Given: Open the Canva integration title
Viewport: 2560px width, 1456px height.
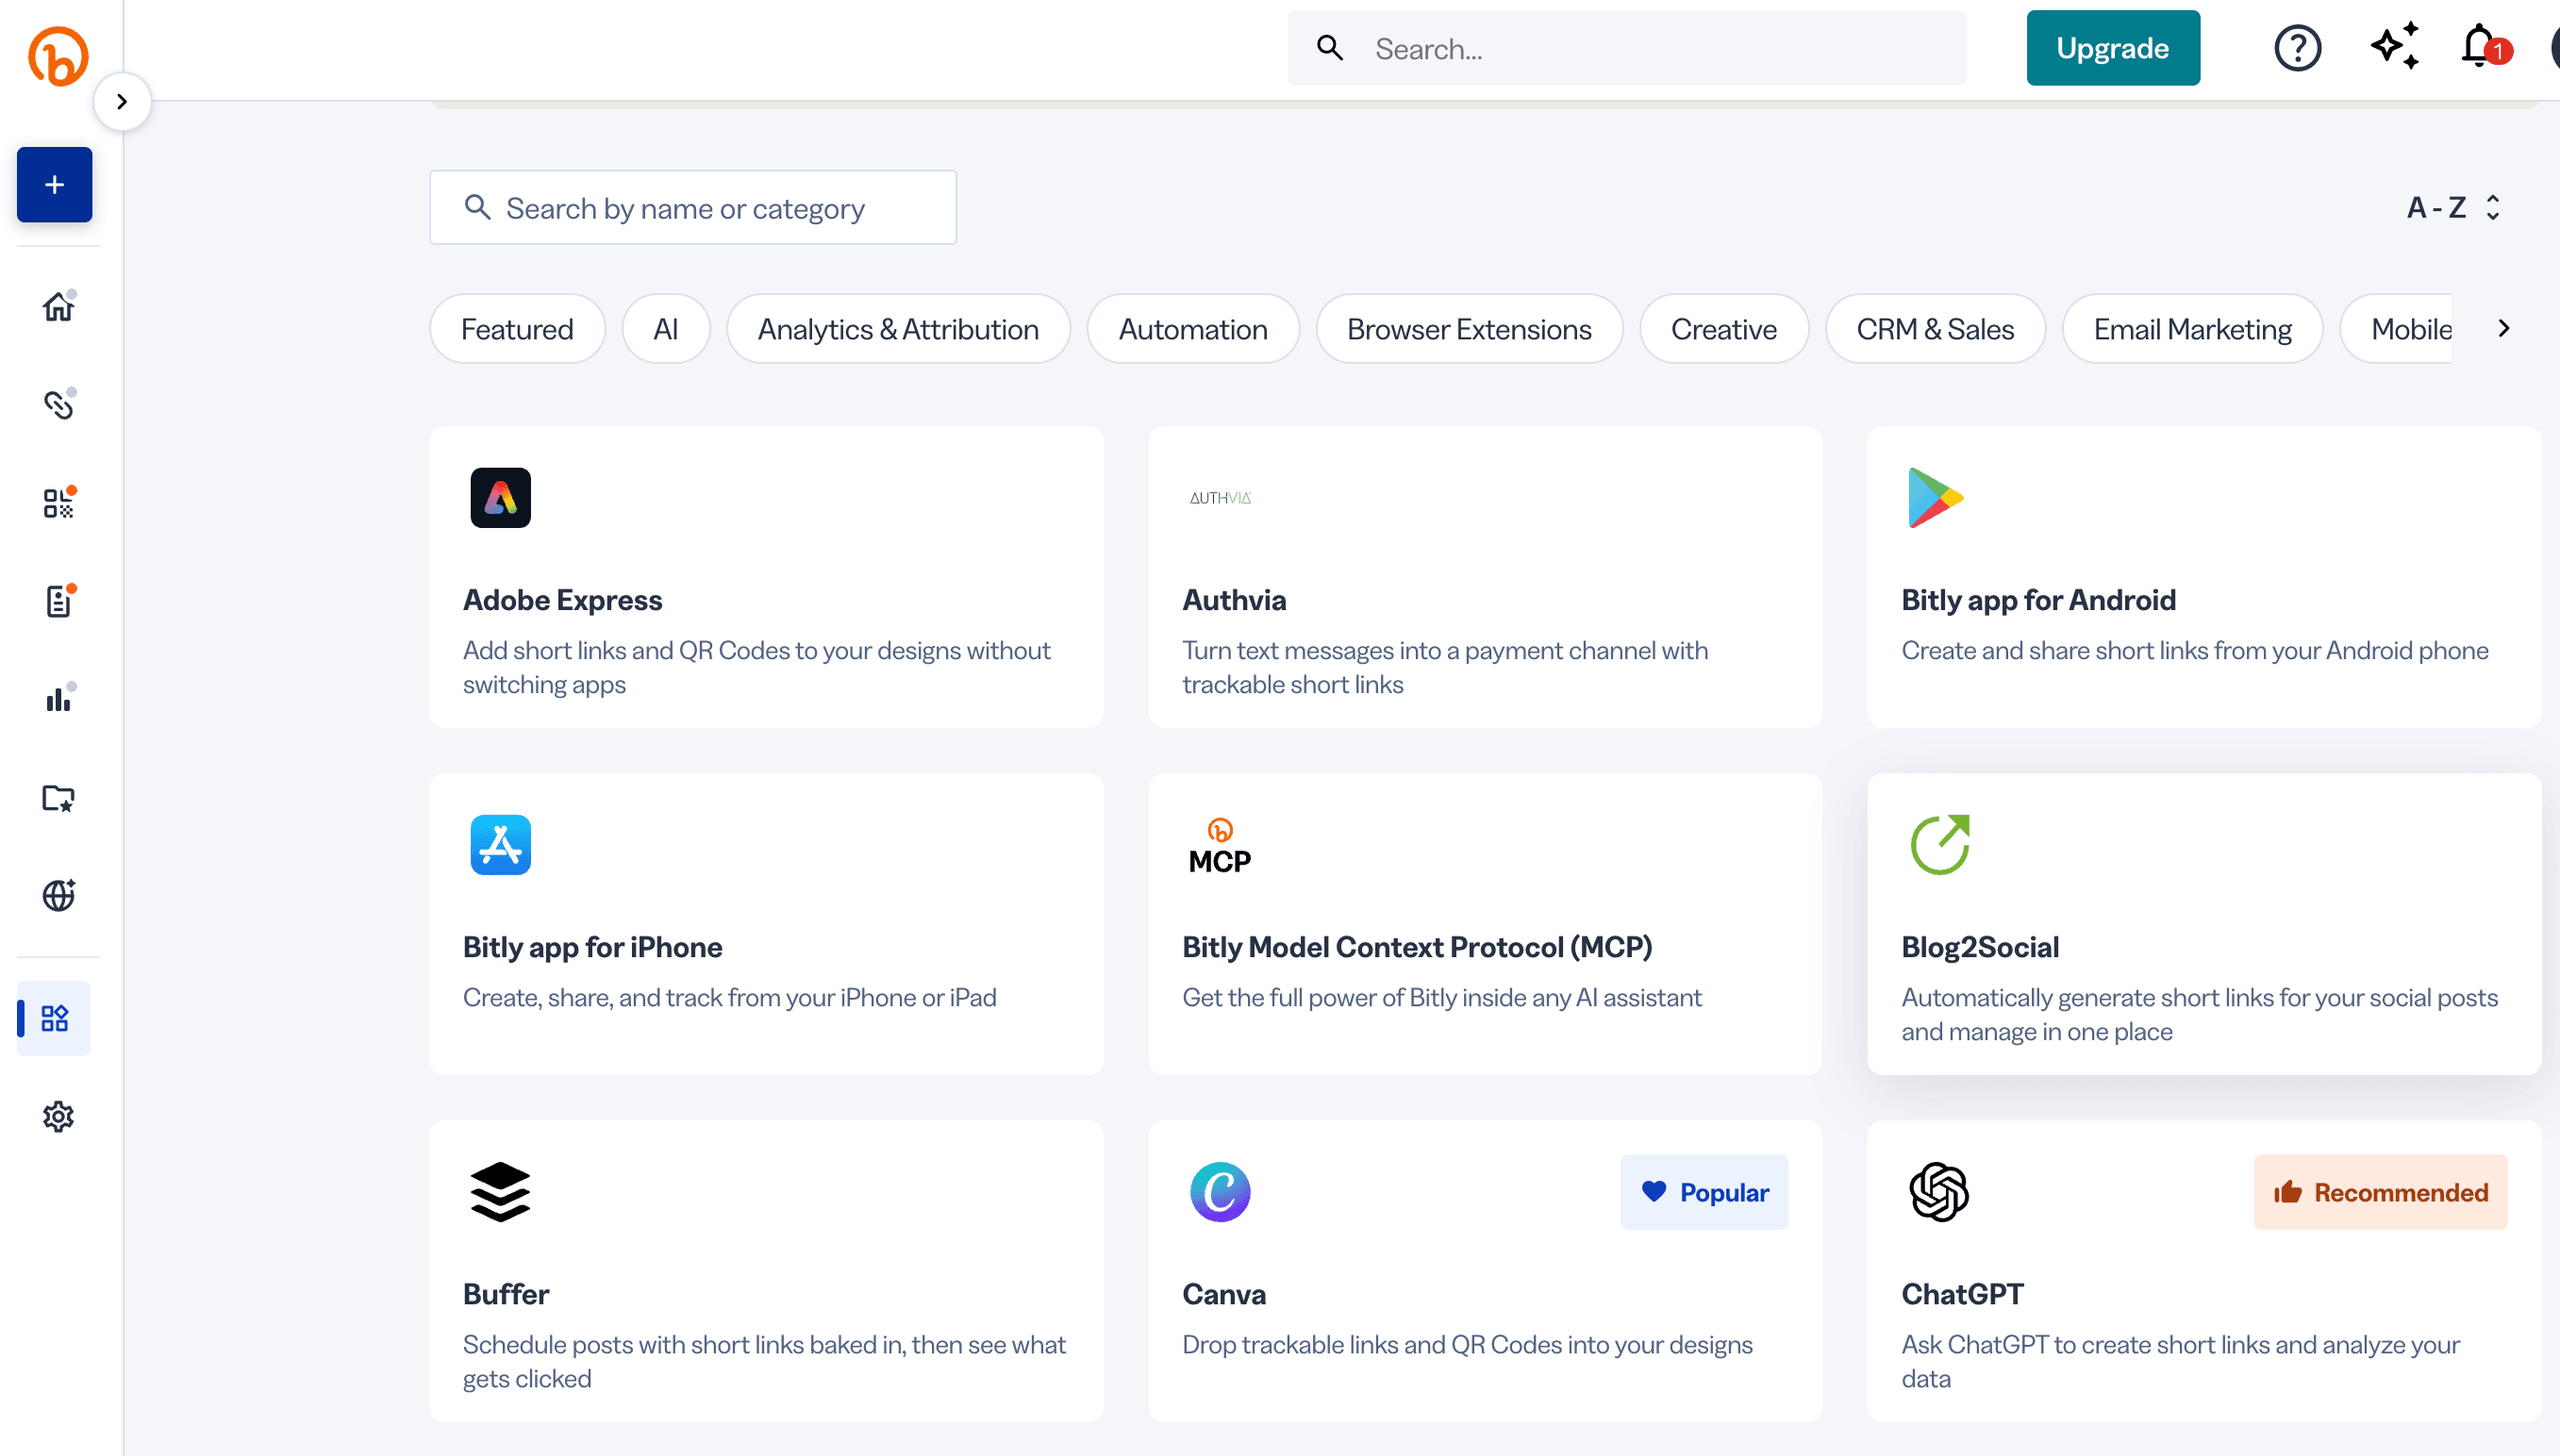Looking at the screenshot, I should [x=1224, y=1293].
